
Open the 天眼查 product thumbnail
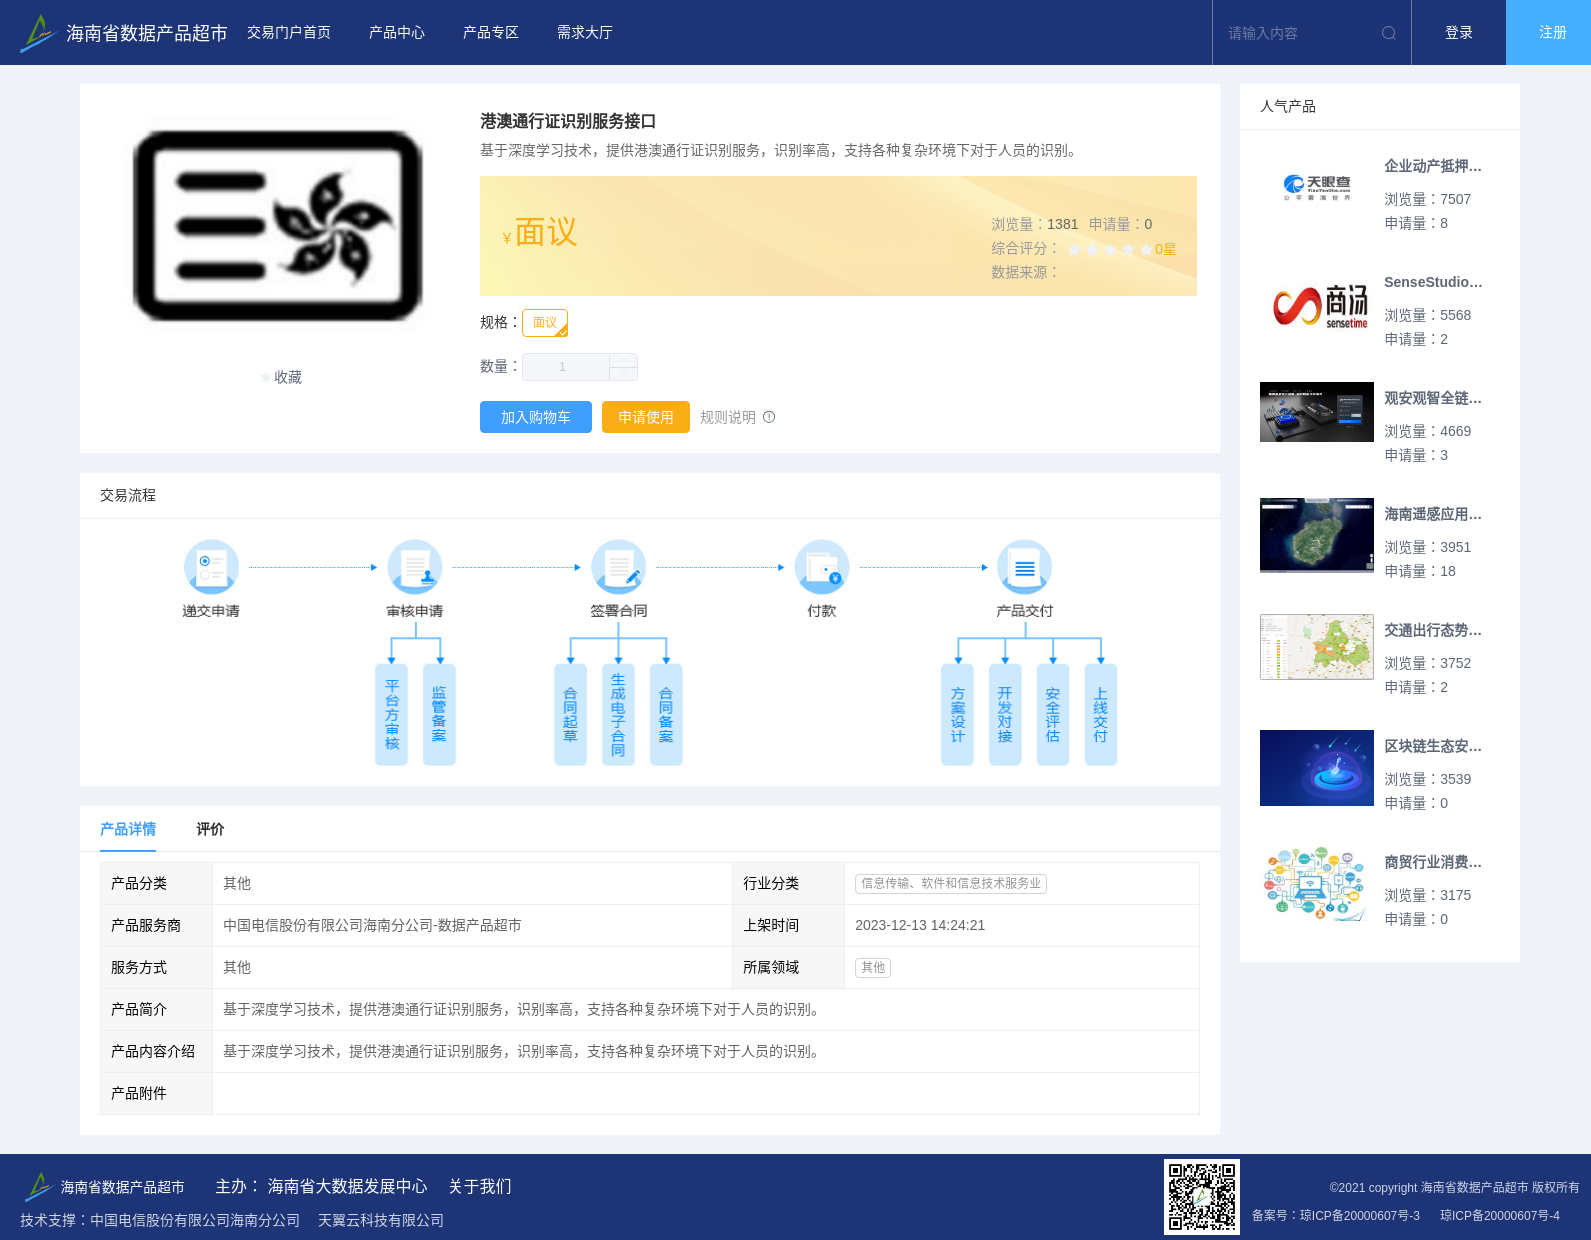pos(1317,186)
